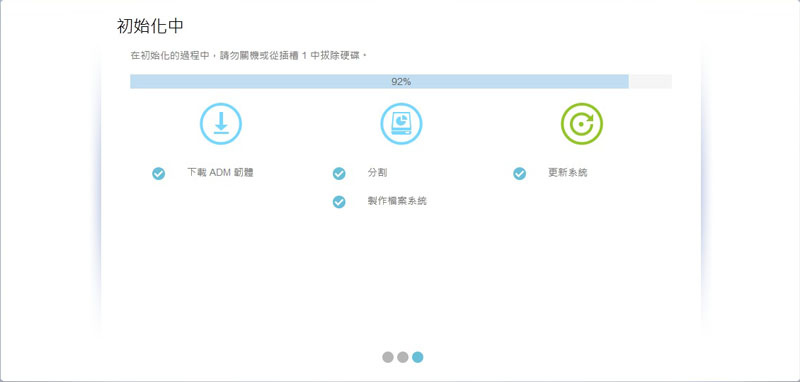Screen dimensions: 800x382
Task: Select the blue active pagination dot
Action: tap(417, 357)
